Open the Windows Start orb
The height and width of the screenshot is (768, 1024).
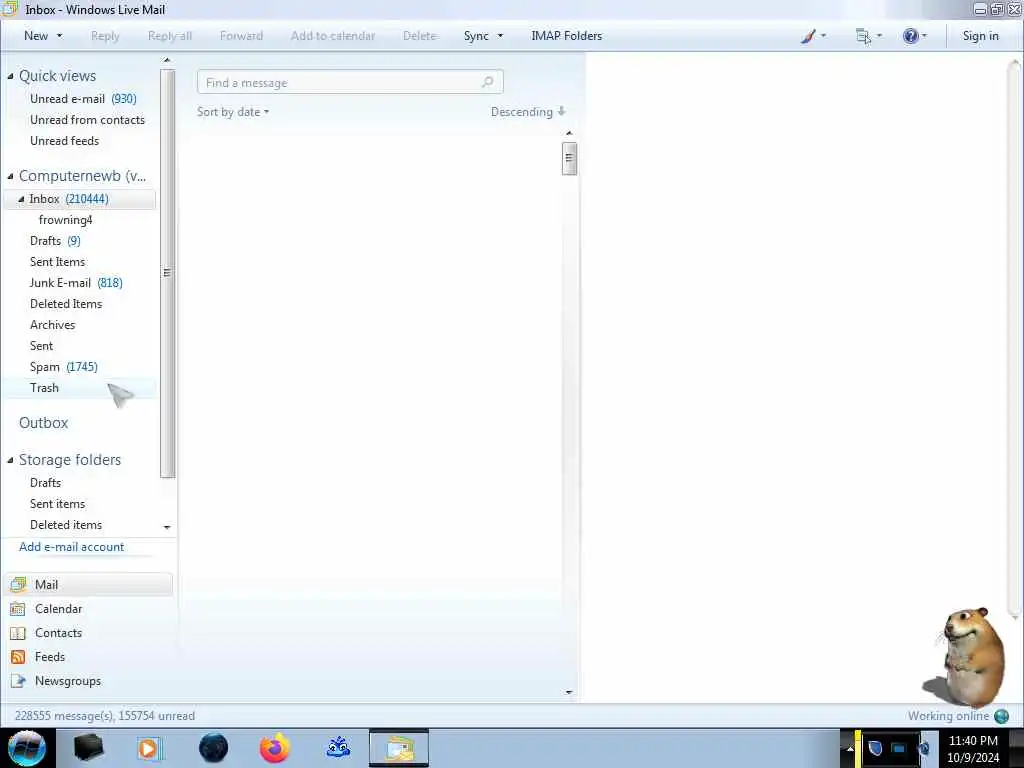26,748
